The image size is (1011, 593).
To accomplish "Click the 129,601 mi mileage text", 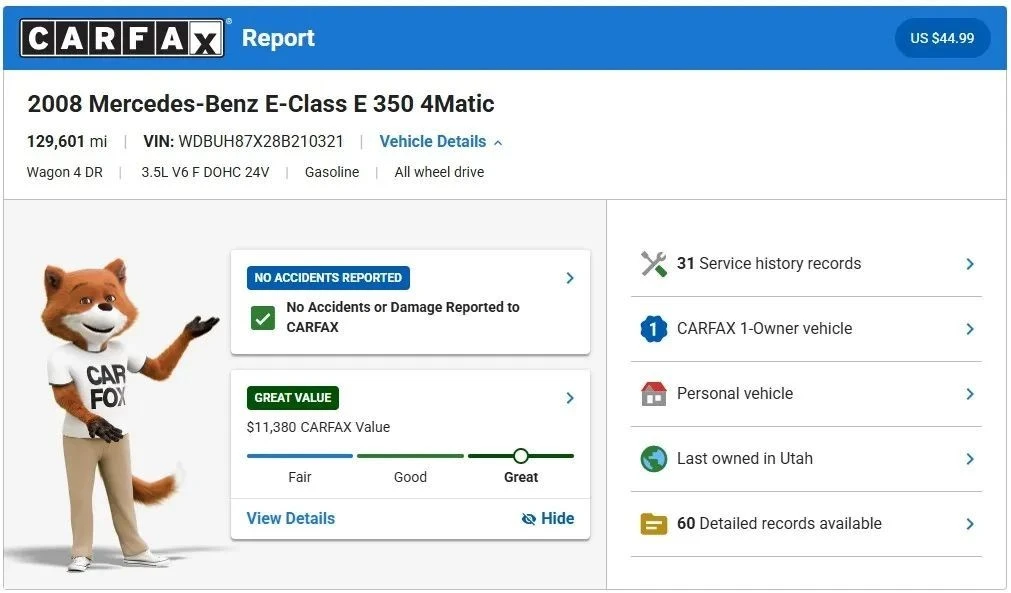I will (67, 141).
